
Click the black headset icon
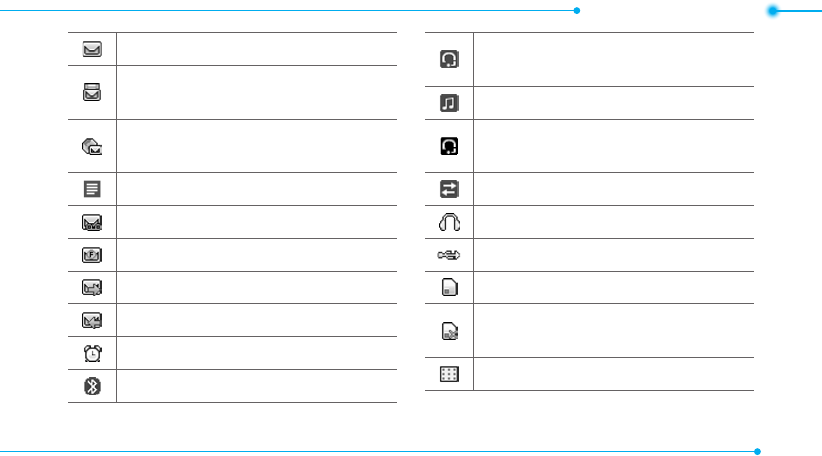click(x=449, y=146)
